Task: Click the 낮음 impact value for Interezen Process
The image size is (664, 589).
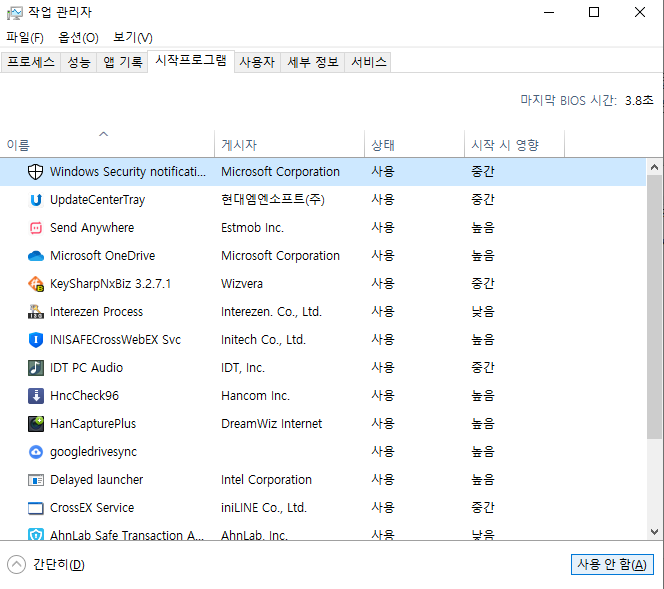Action: tap(483, 312)
